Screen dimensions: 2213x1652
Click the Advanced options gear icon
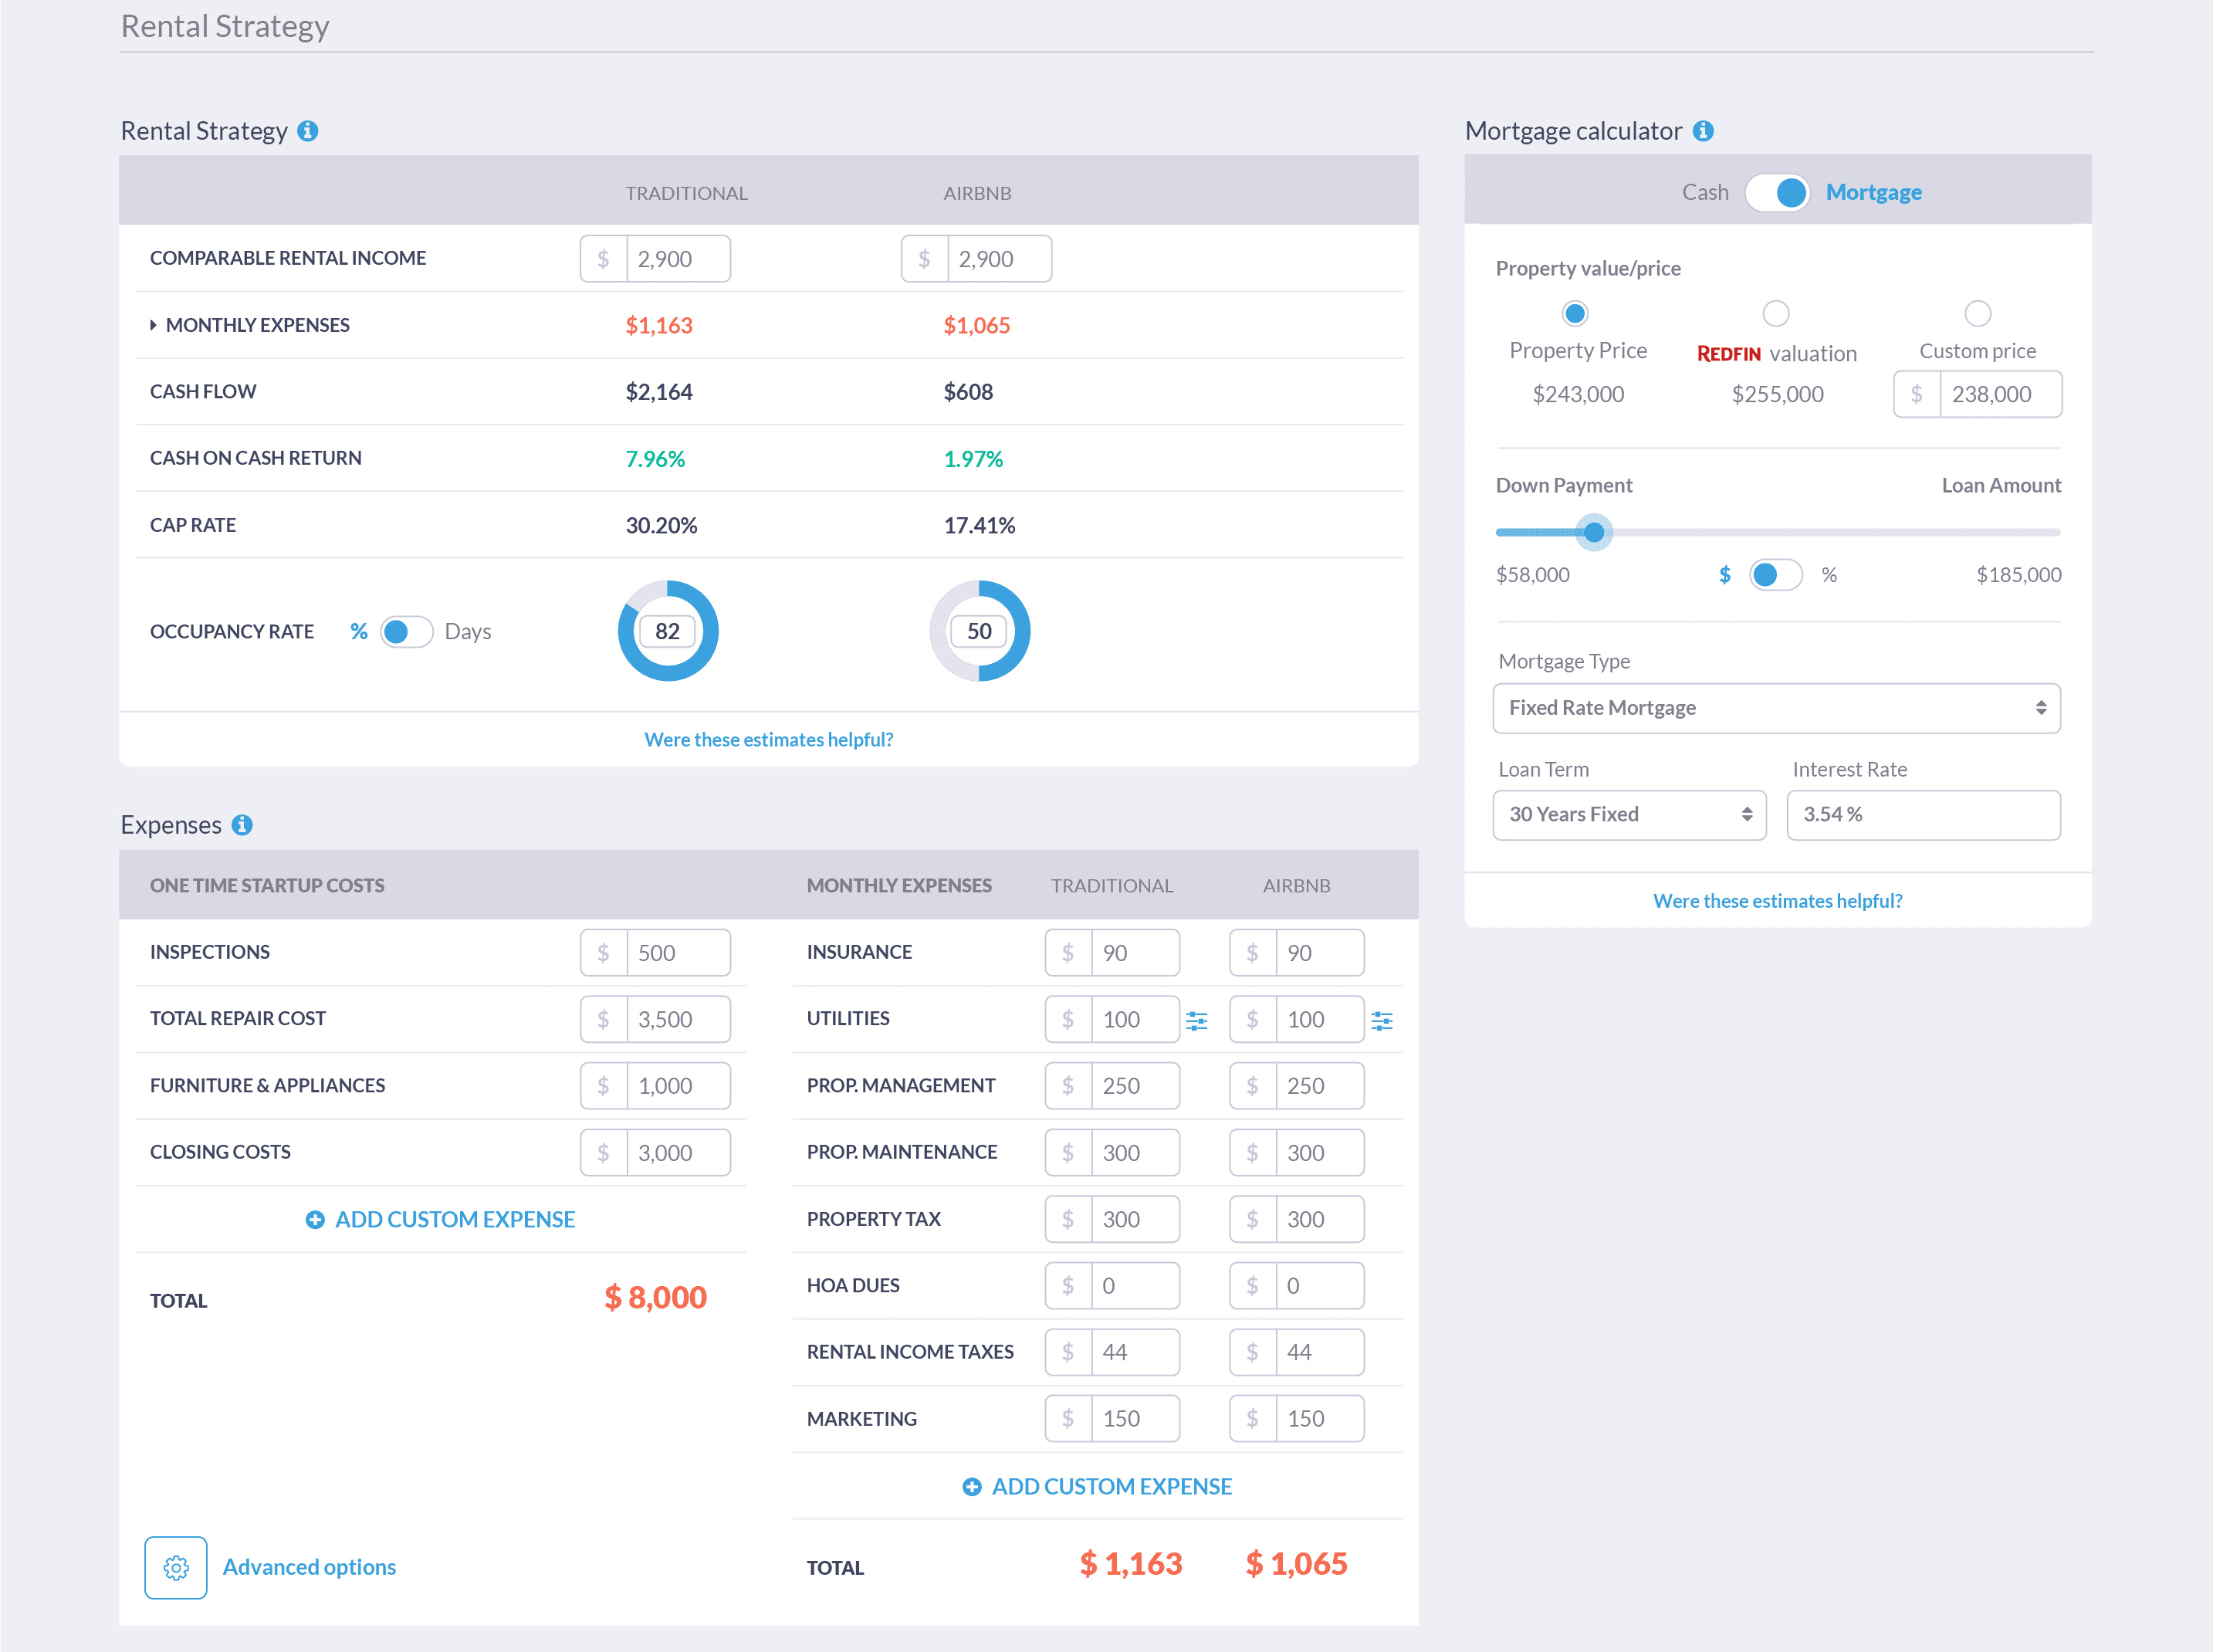pos(176,1567)
